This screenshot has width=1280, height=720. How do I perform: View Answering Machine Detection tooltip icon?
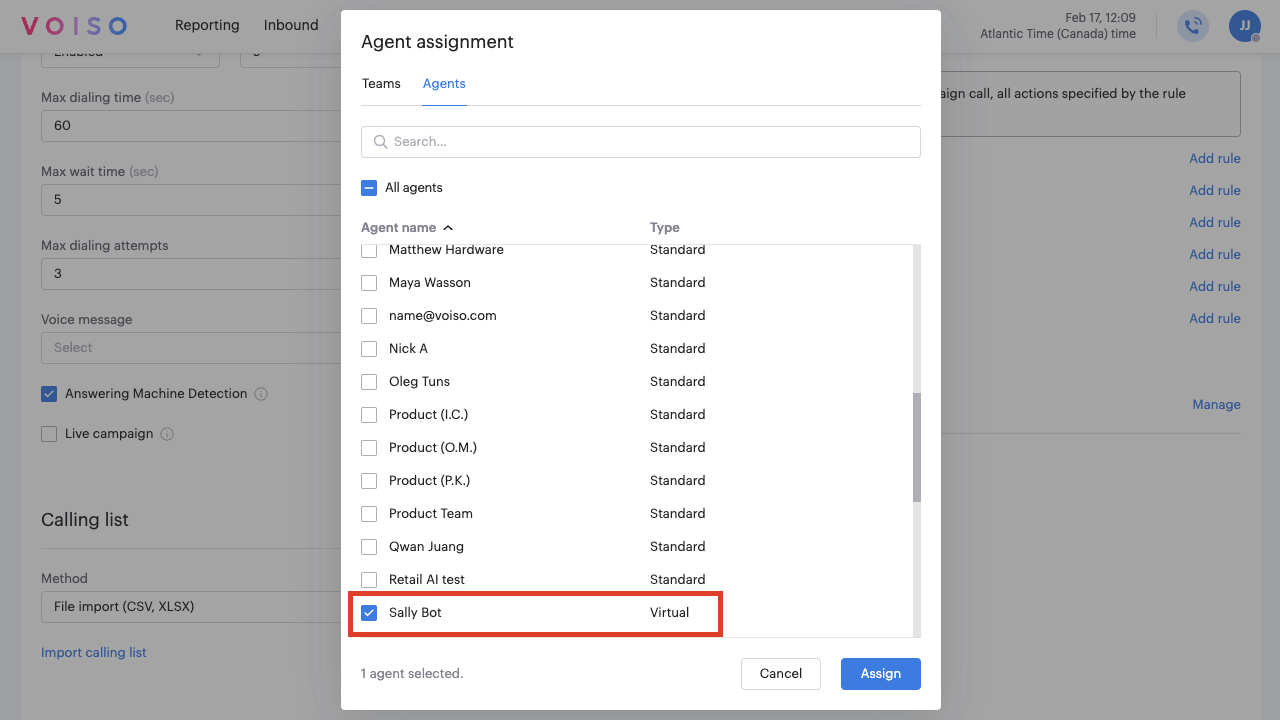pos(261,393)
